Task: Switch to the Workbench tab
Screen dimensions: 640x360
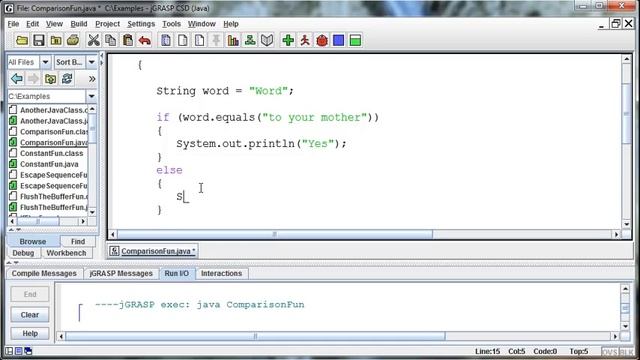Action: 66,253
